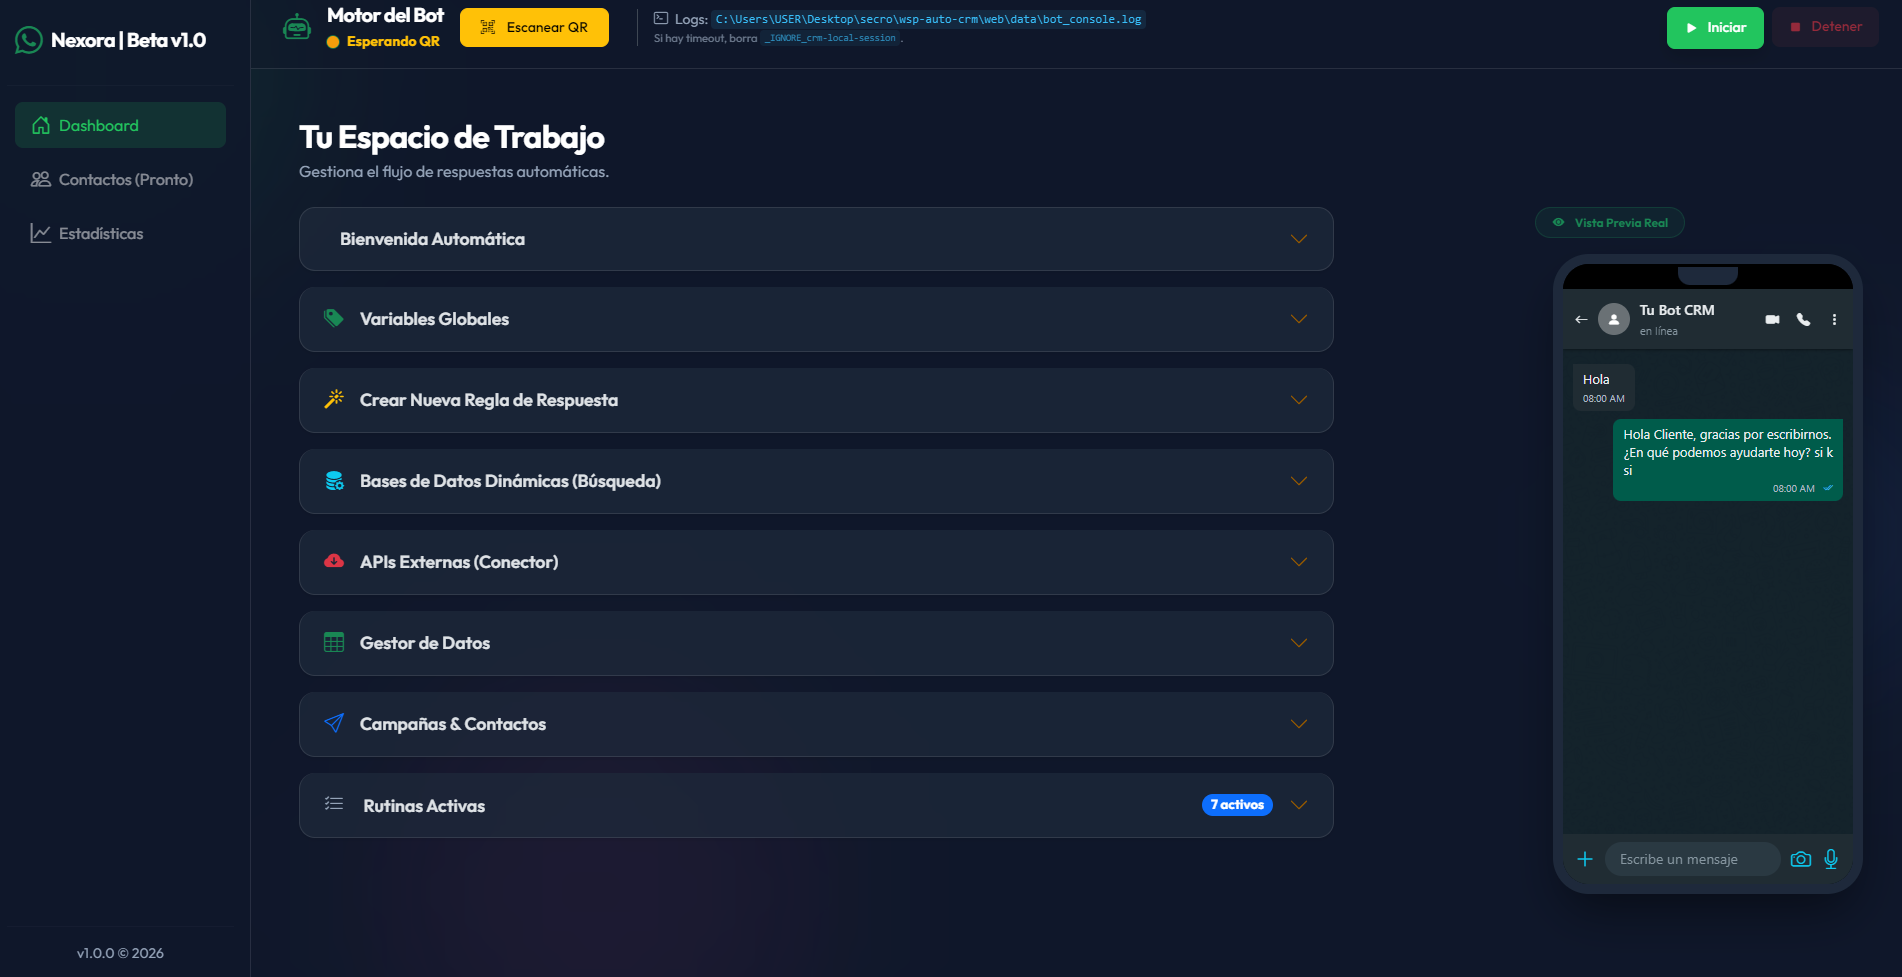This screenshot has height=977, width=1902.
Task: Click the eye icon in Vista Previa Real
Action: (x=1558, y=222)
